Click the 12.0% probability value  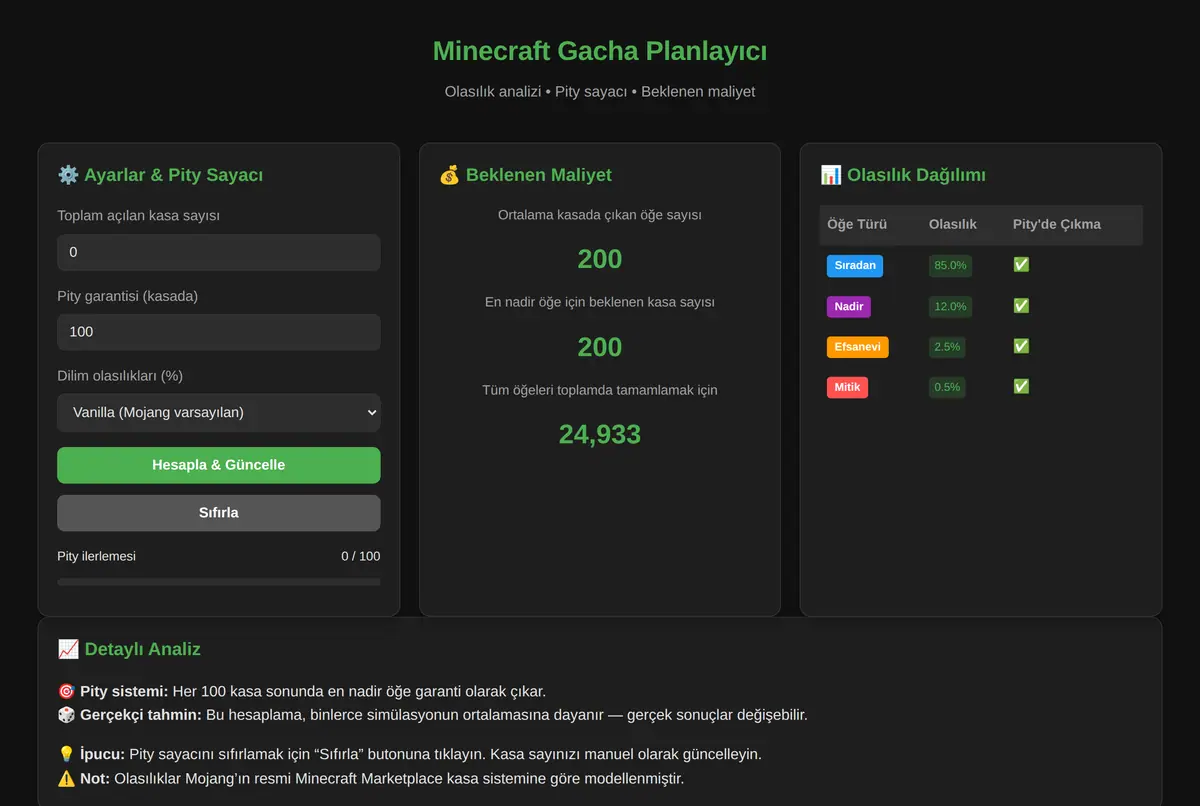pos(950,306)
